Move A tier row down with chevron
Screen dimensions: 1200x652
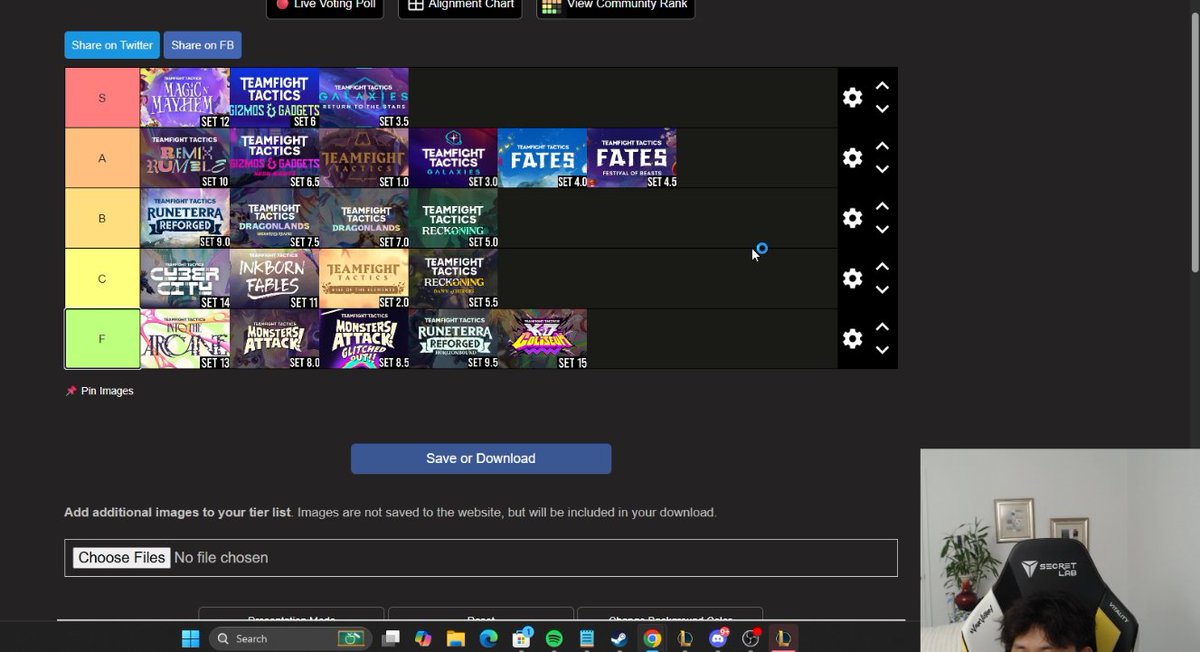click(x=882, y=169)
